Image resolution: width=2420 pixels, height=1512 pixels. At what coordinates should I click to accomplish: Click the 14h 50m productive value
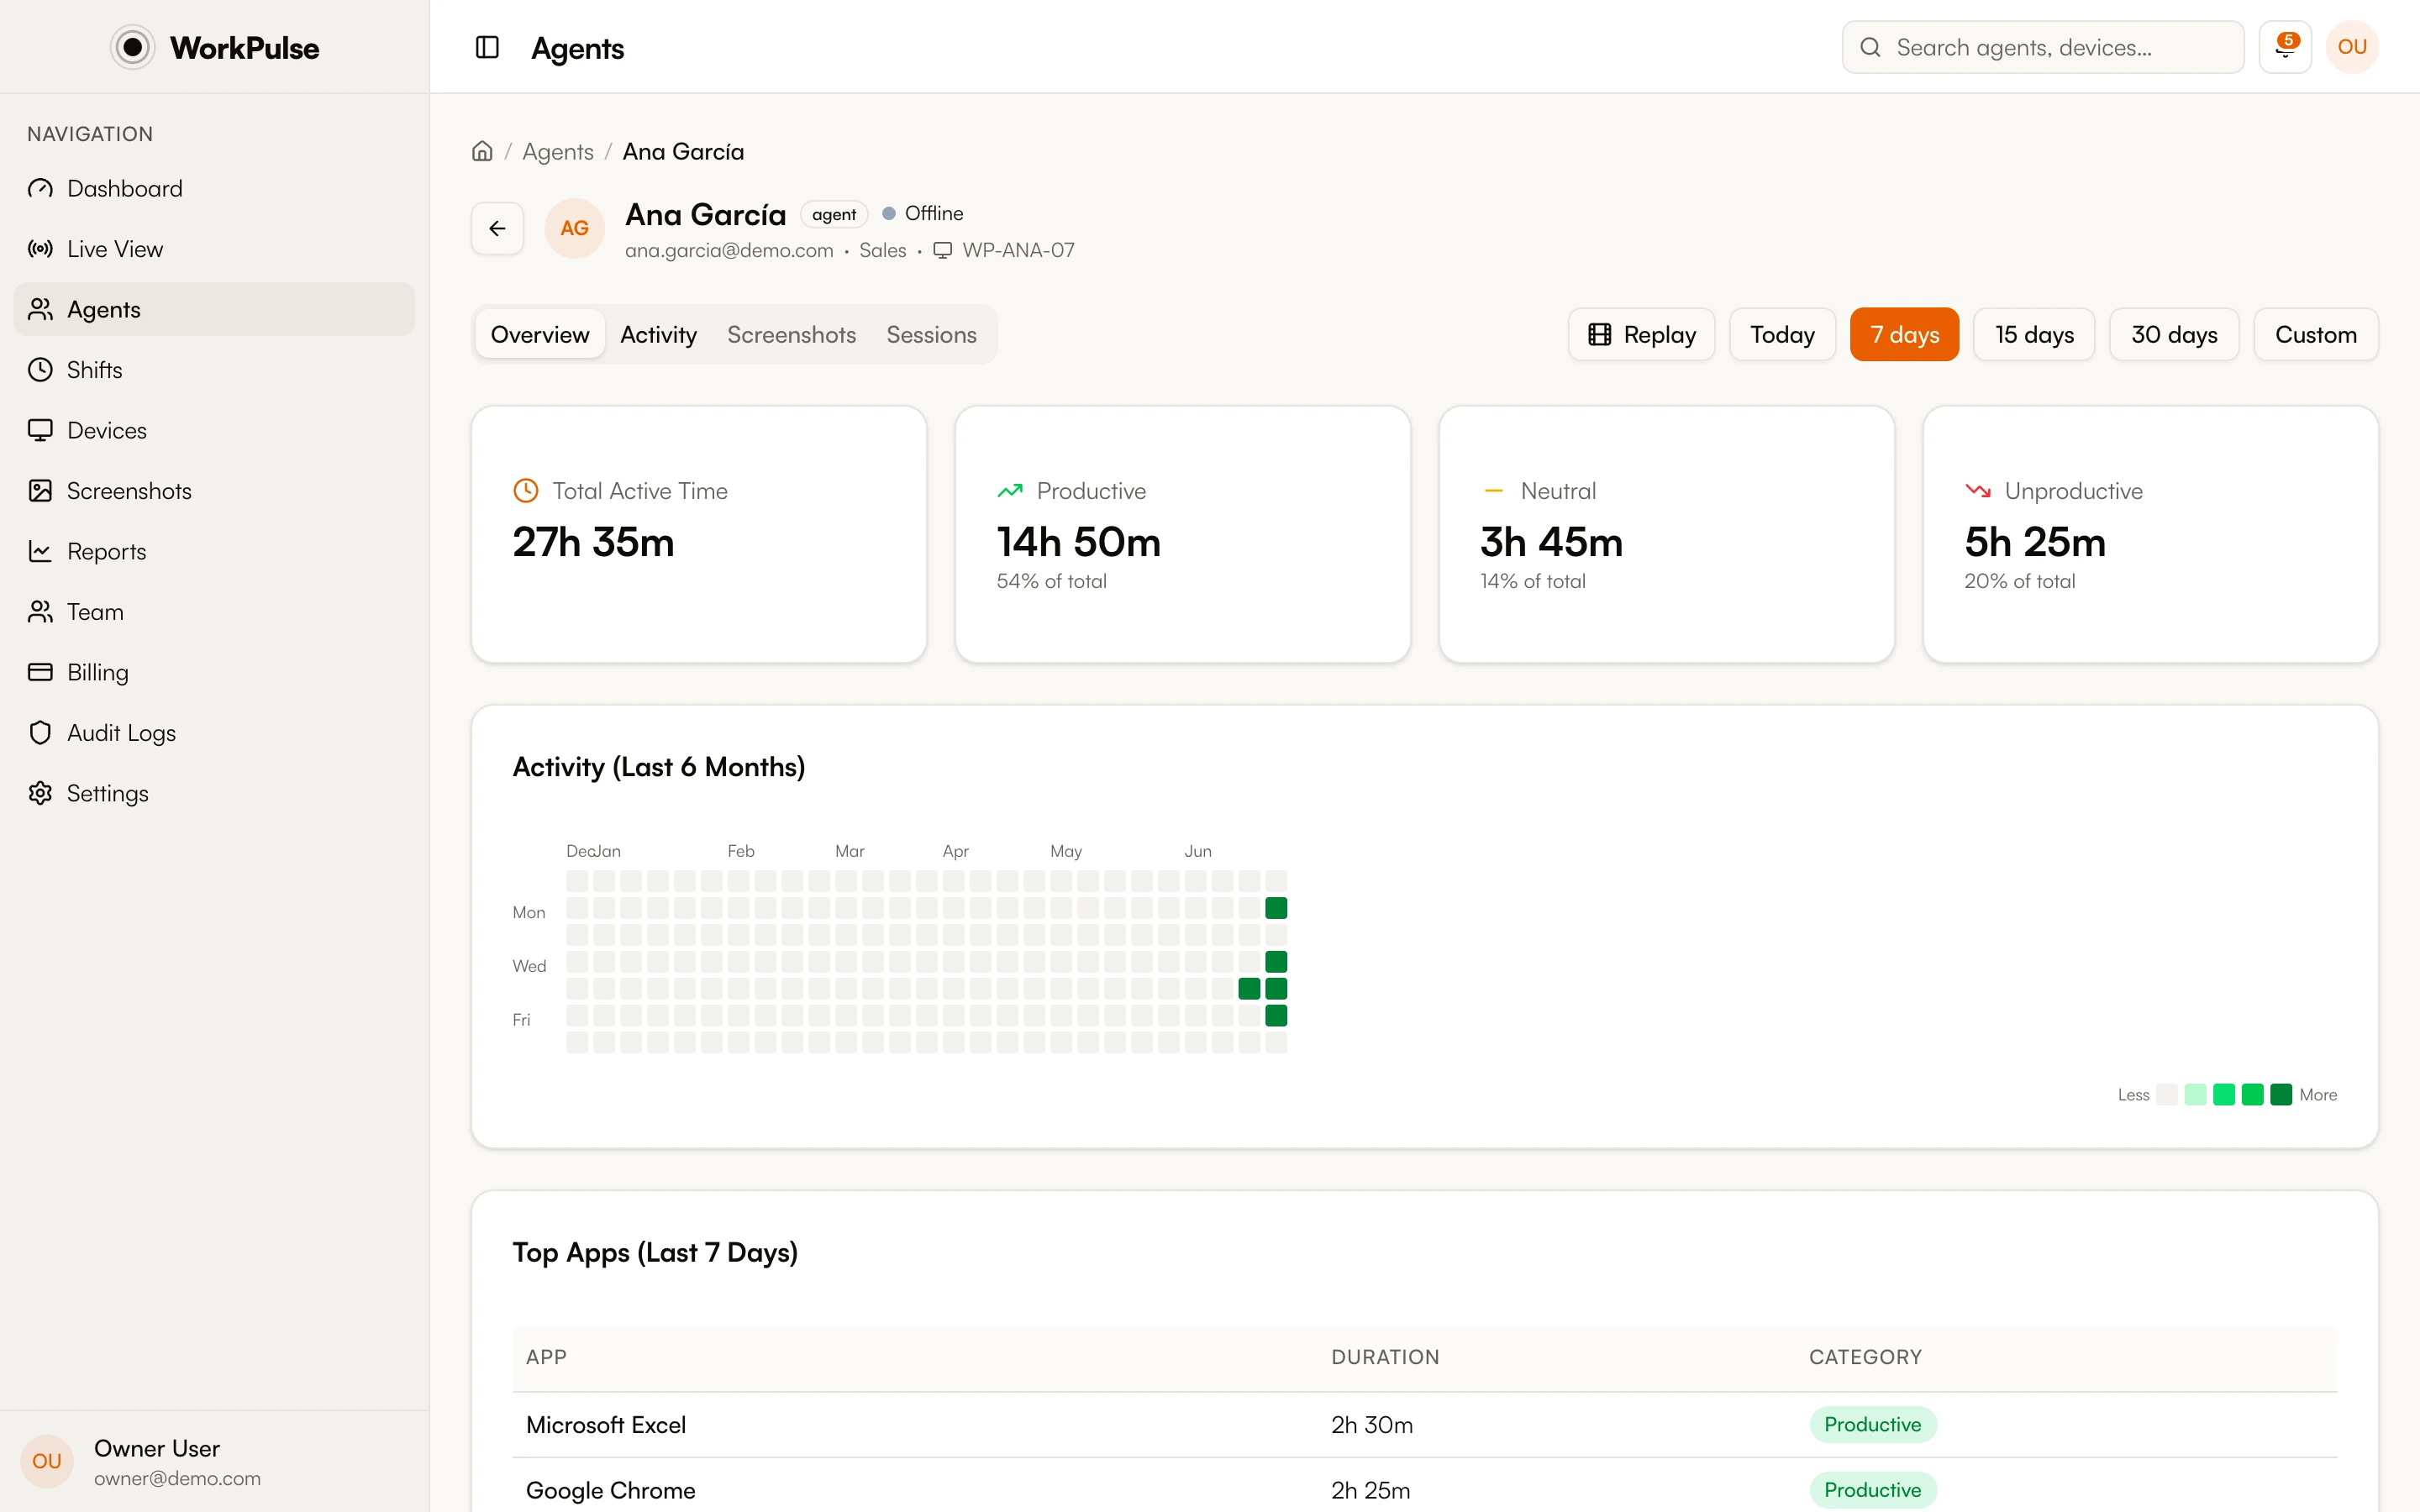(1079, 542)
